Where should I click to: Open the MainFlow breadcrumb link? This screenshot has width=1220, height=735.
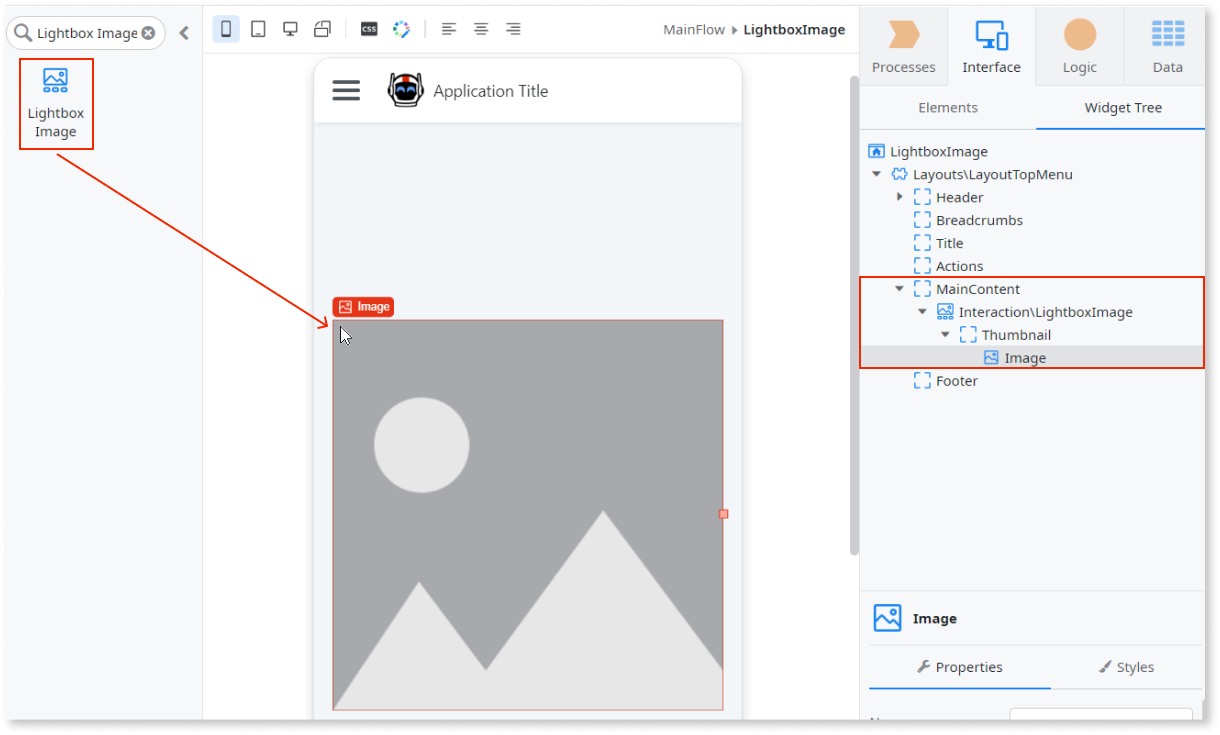(694, 29)
